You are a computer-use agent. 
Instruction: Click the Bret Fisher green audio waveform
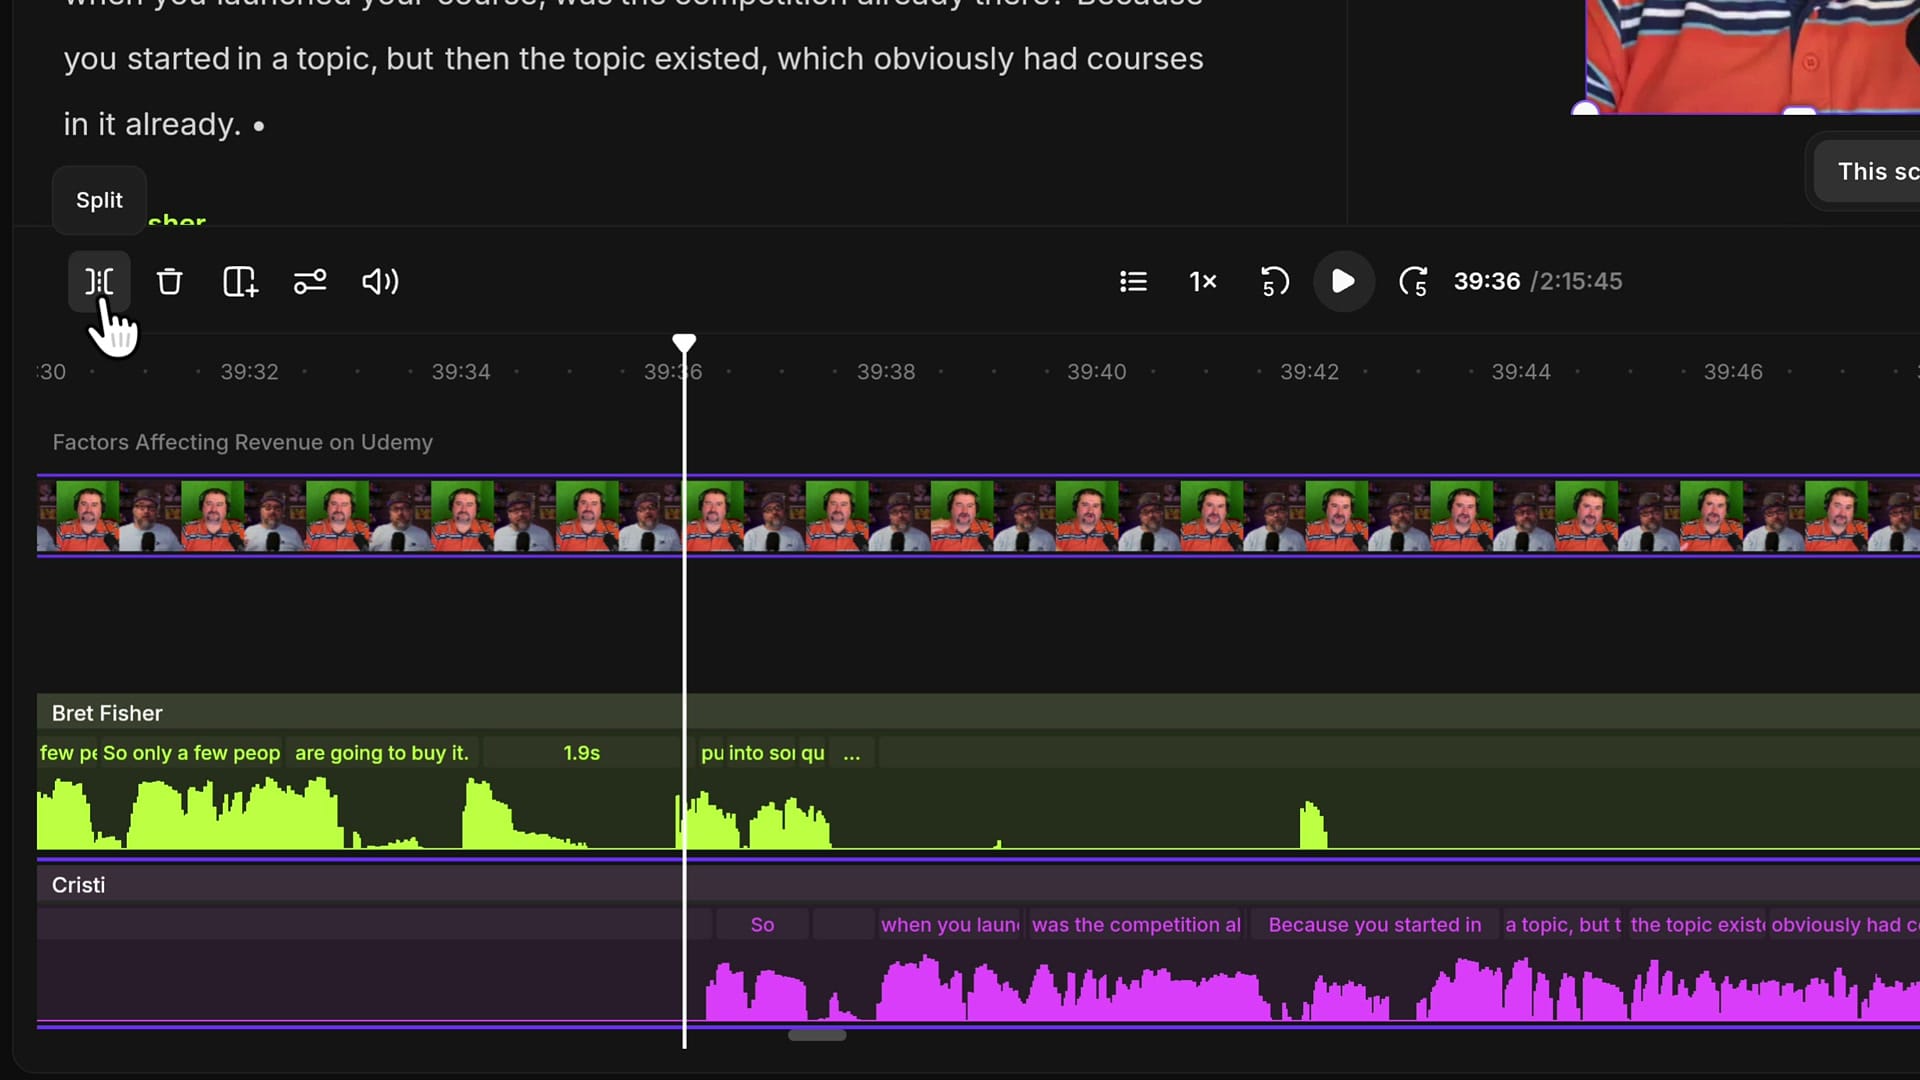point(978,812)
